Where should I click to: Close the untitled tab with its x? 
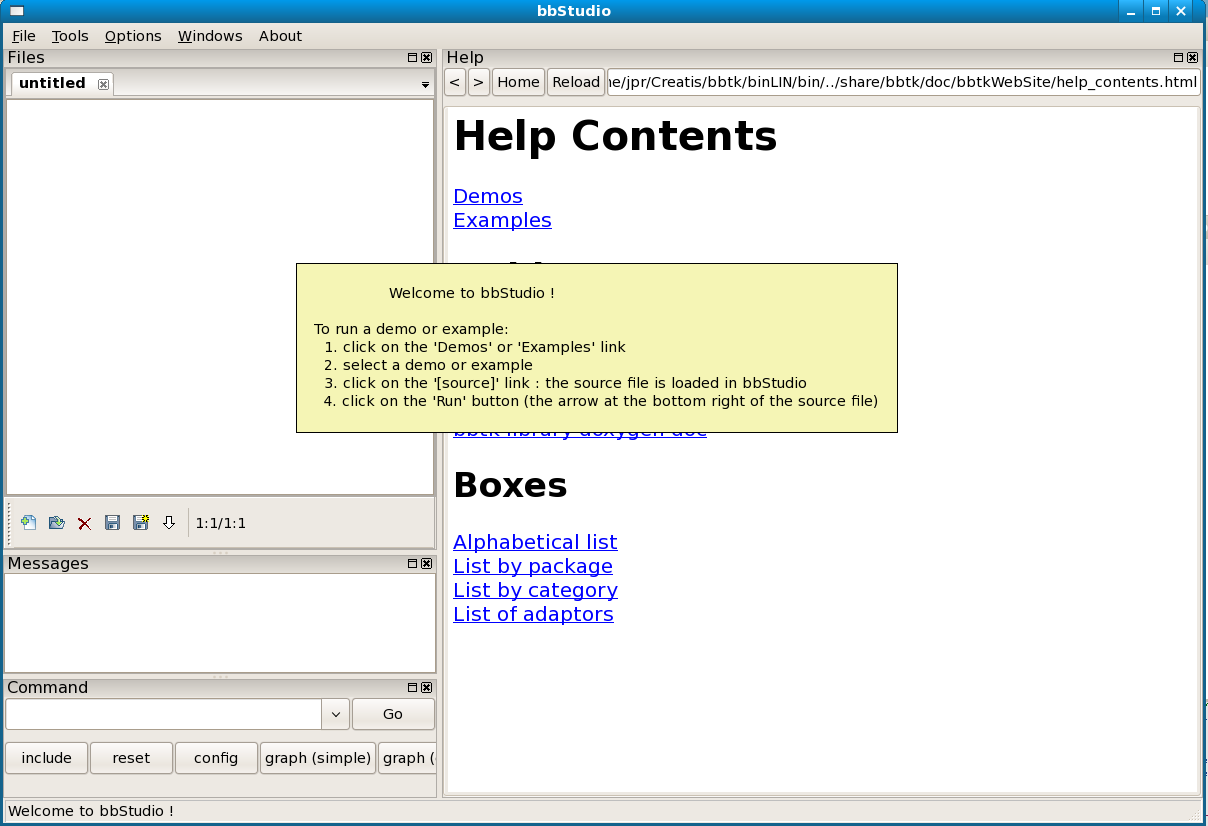103,84
